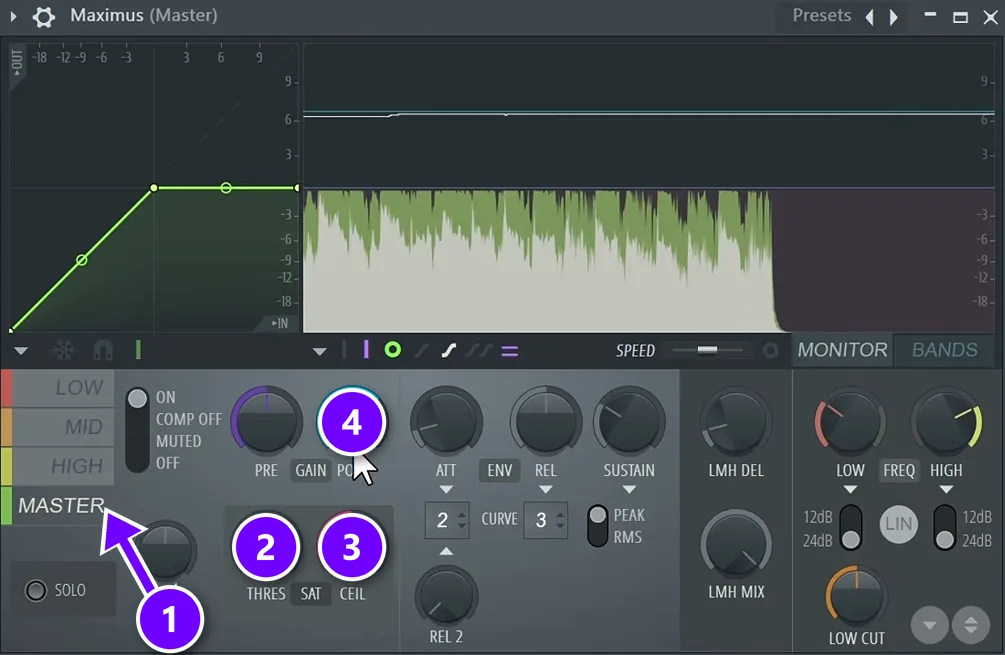1005x655 pixels.
Task: Click the first CURVE stepper showing 2
Action: pos(447,520)
